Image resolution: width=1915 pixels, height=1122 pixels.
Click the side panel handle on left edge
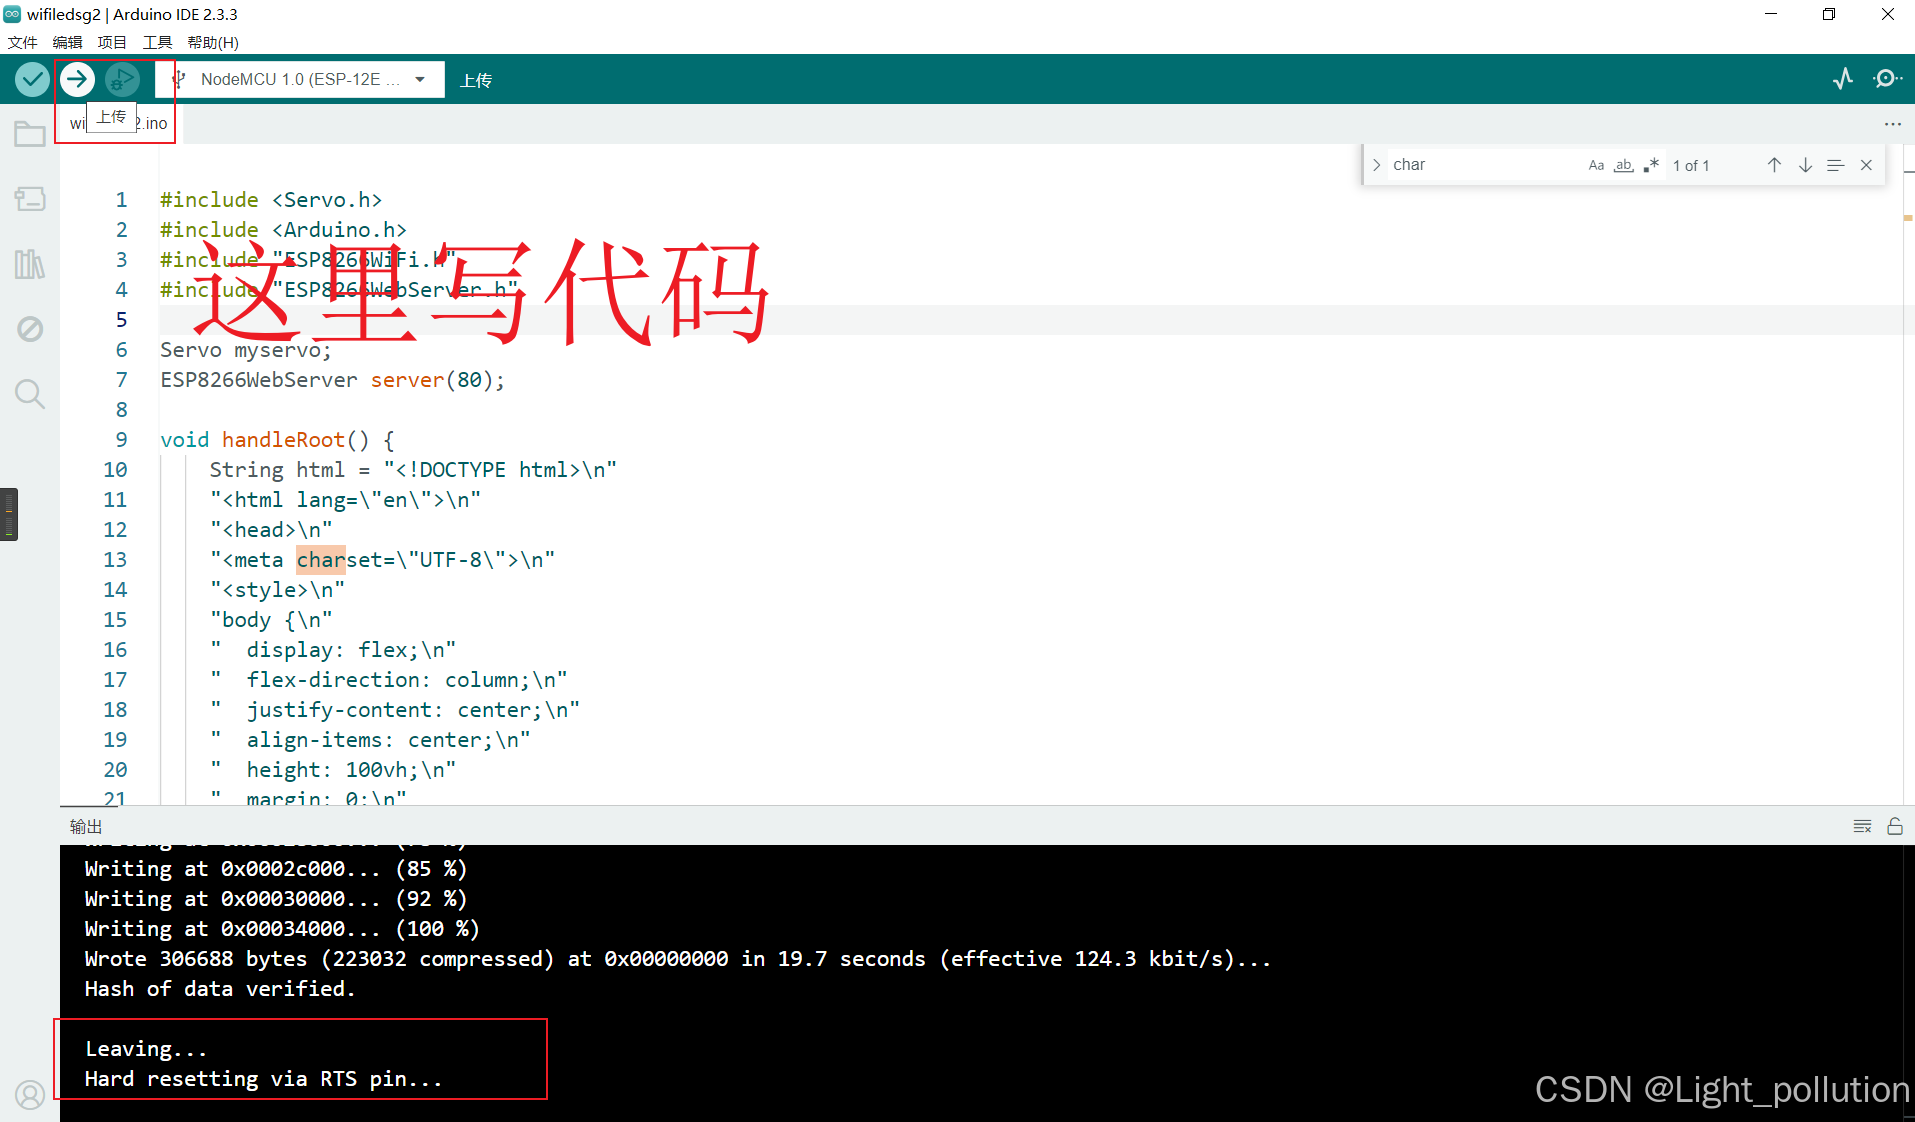(9, 514)
